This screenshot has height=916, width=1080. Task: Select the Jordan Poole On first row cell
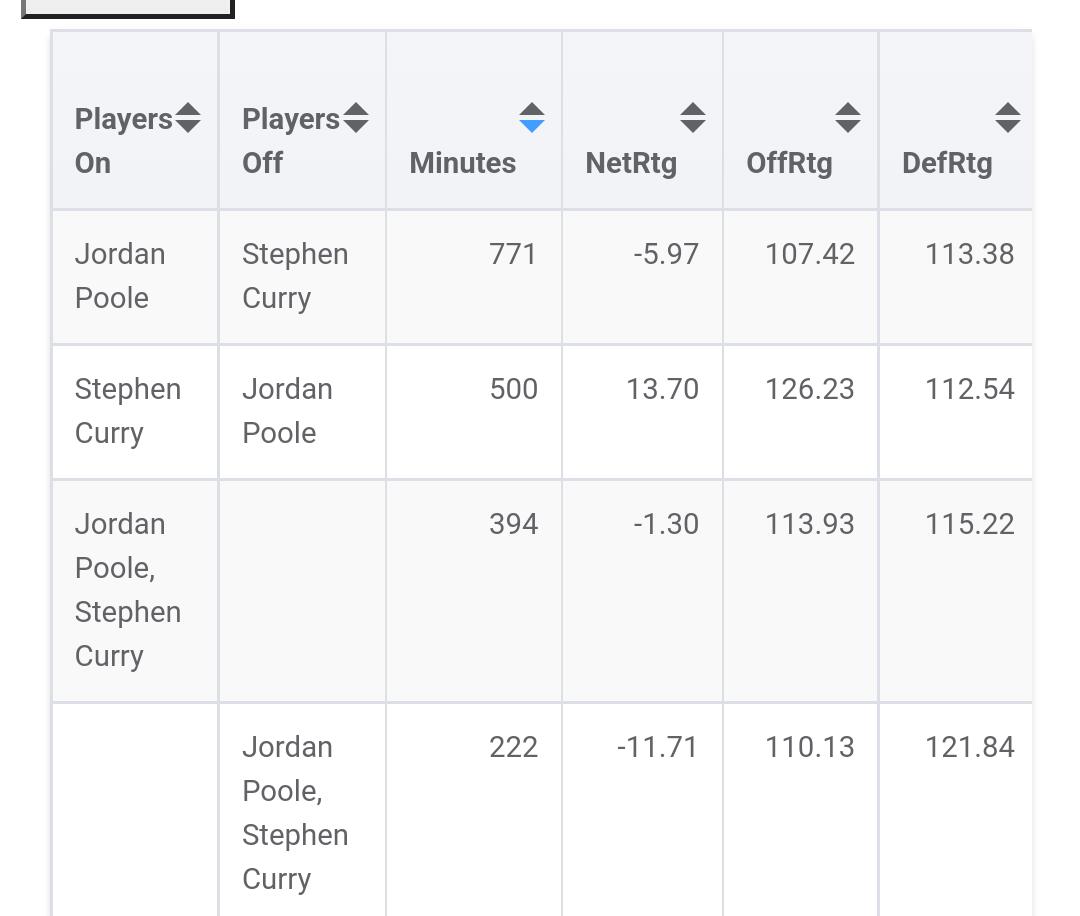[120, 276]
